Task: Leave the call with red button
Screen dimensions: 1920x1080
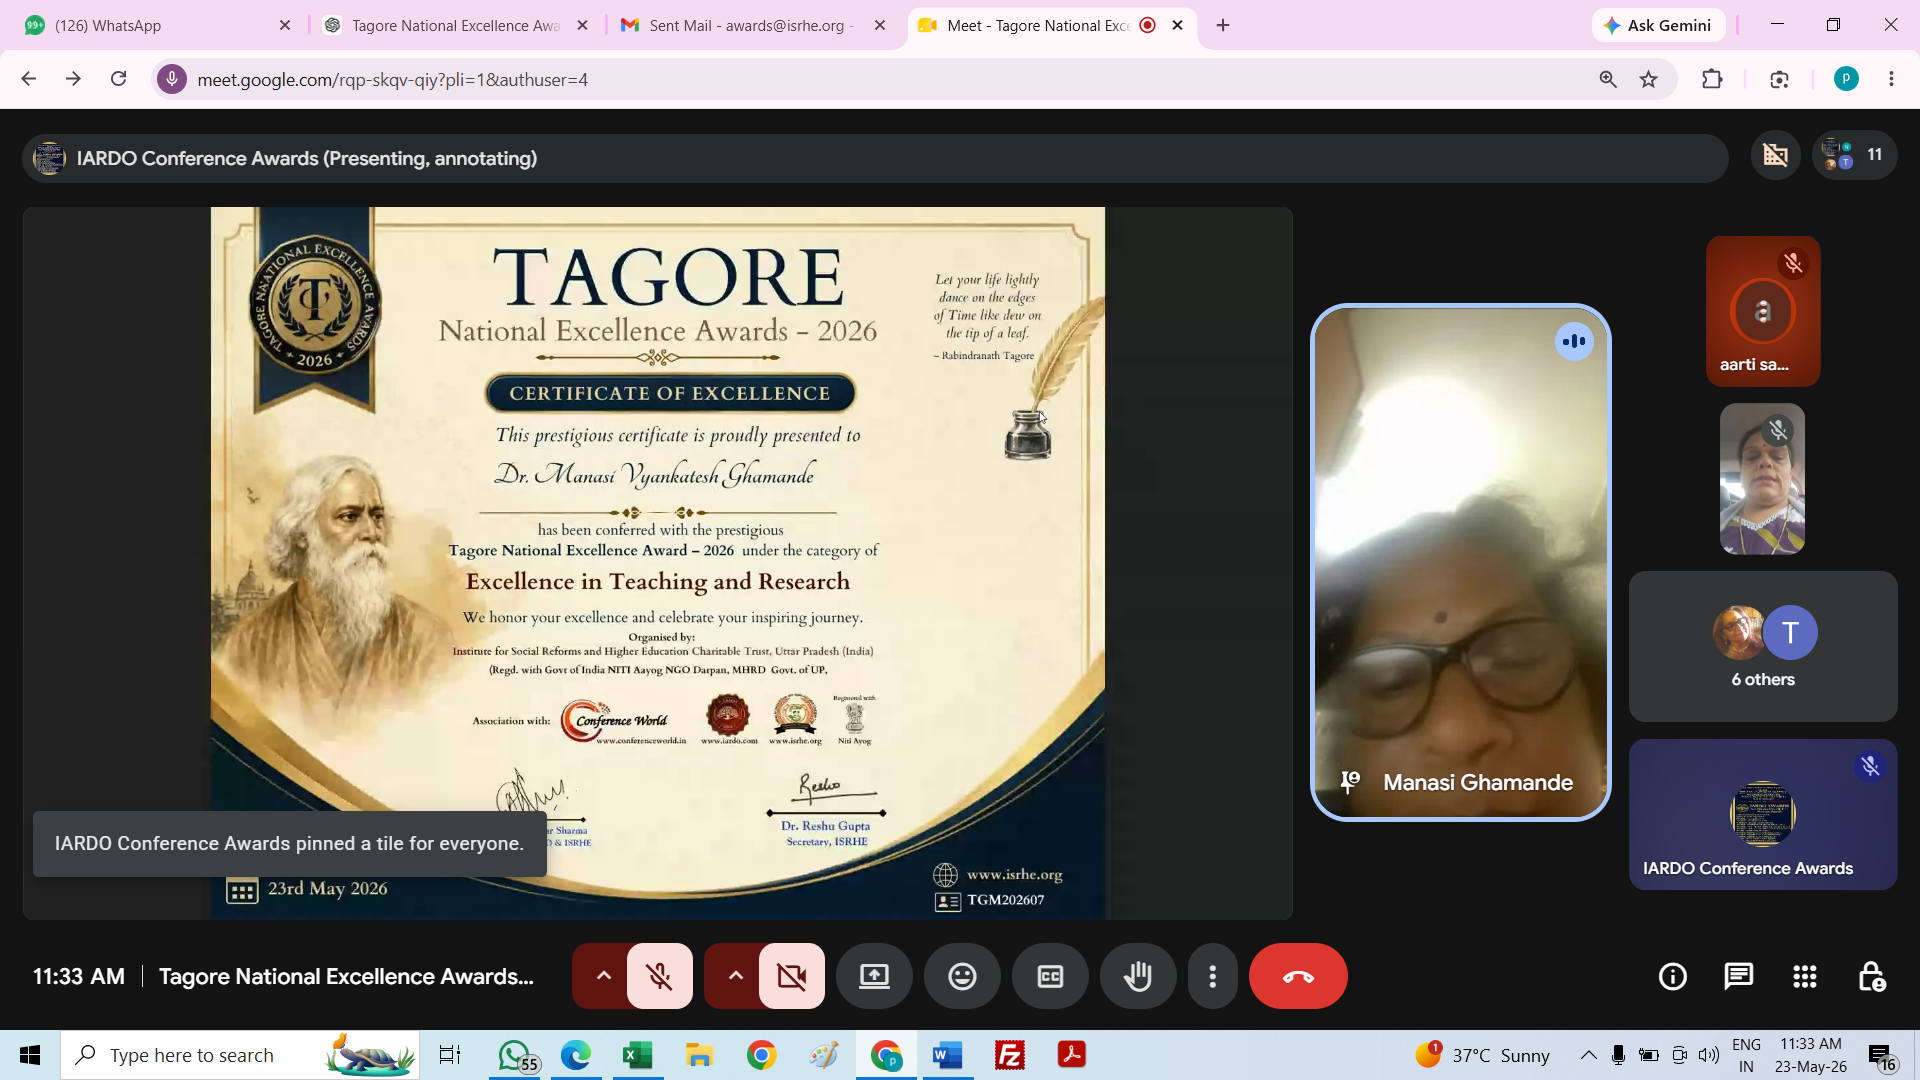Action: coord(1298,976)
